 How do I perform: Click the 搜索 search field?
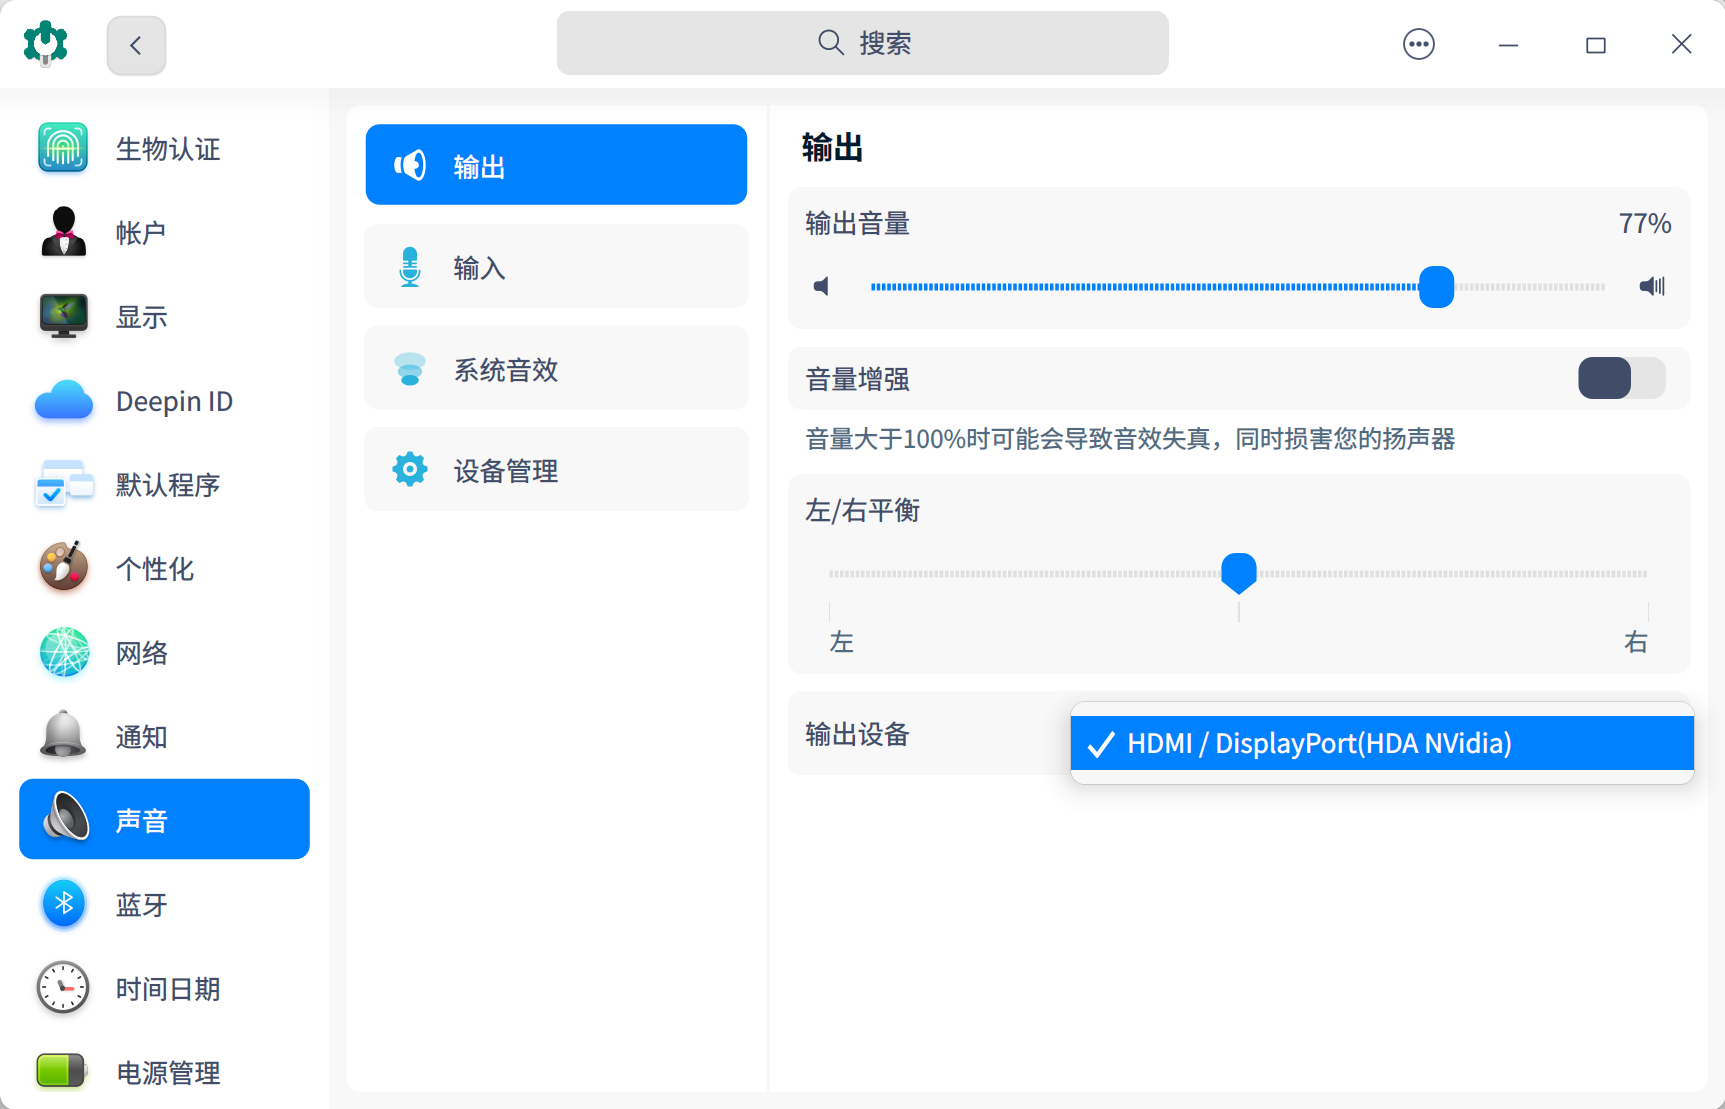(862, 43)
